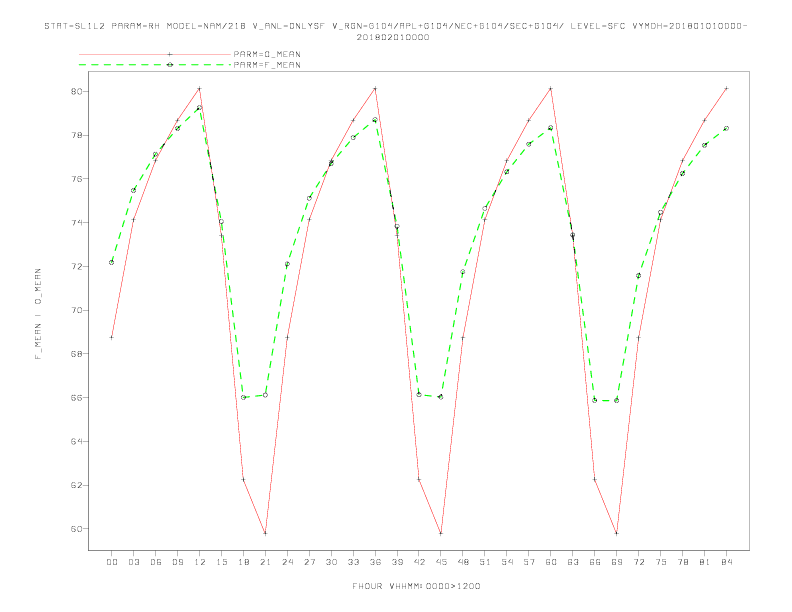Click the PARM=O_MEAN legend label
792x612 pixels.
click(267, 54)
